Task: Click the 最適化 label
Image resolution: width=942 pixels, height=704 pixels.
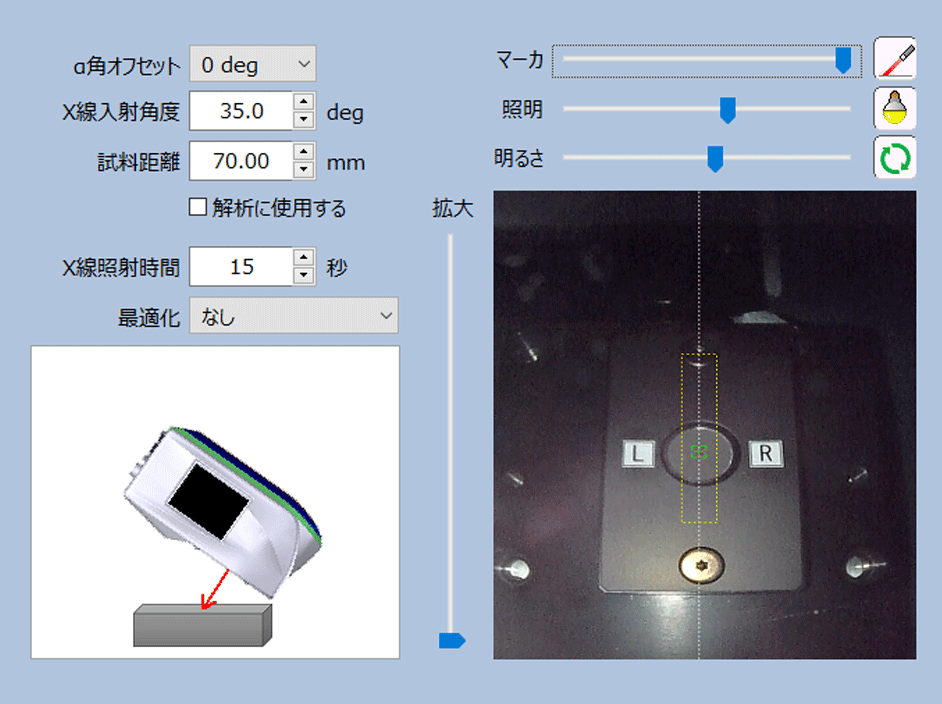Action: (149, 318)
